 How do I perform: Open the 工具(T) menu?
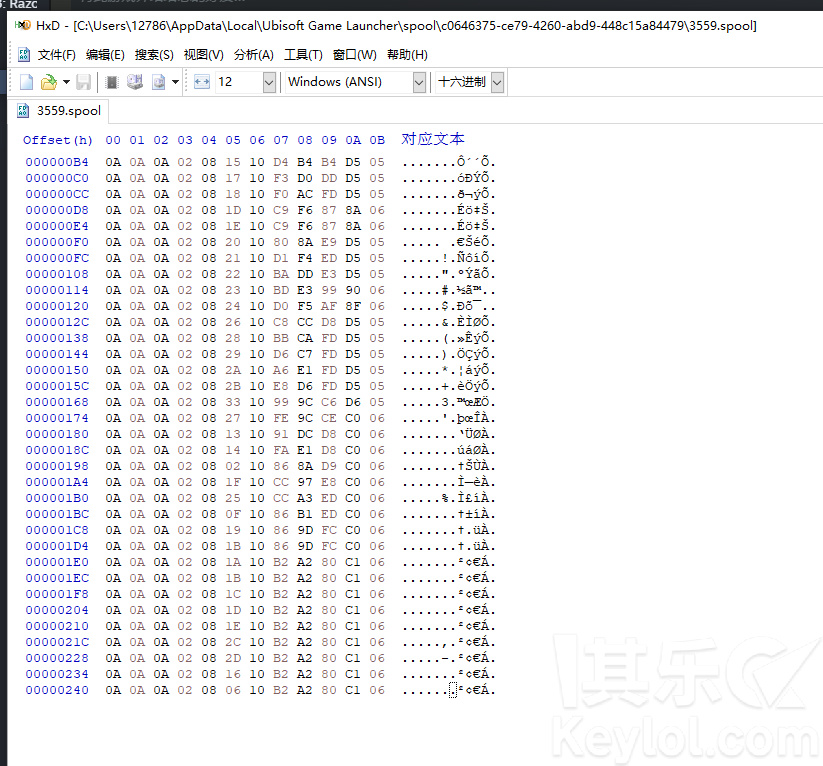(x=303, y=55)
